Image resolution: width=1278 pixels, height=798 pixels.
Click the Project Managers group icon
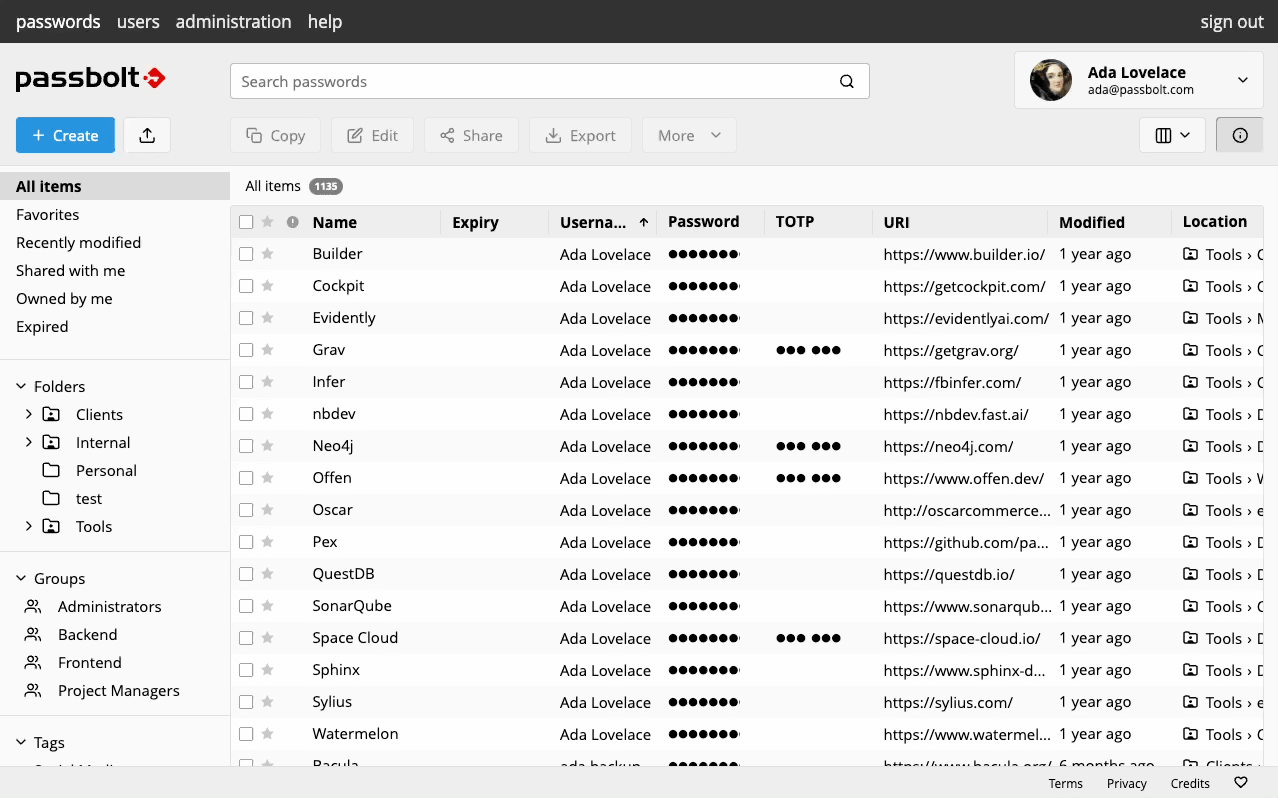coord(33,690)
